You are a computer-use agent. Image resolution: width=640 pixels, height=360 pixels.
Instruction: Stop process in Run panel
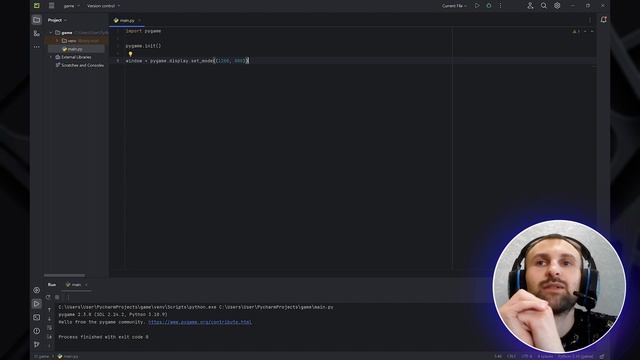(x=57, y=297)
